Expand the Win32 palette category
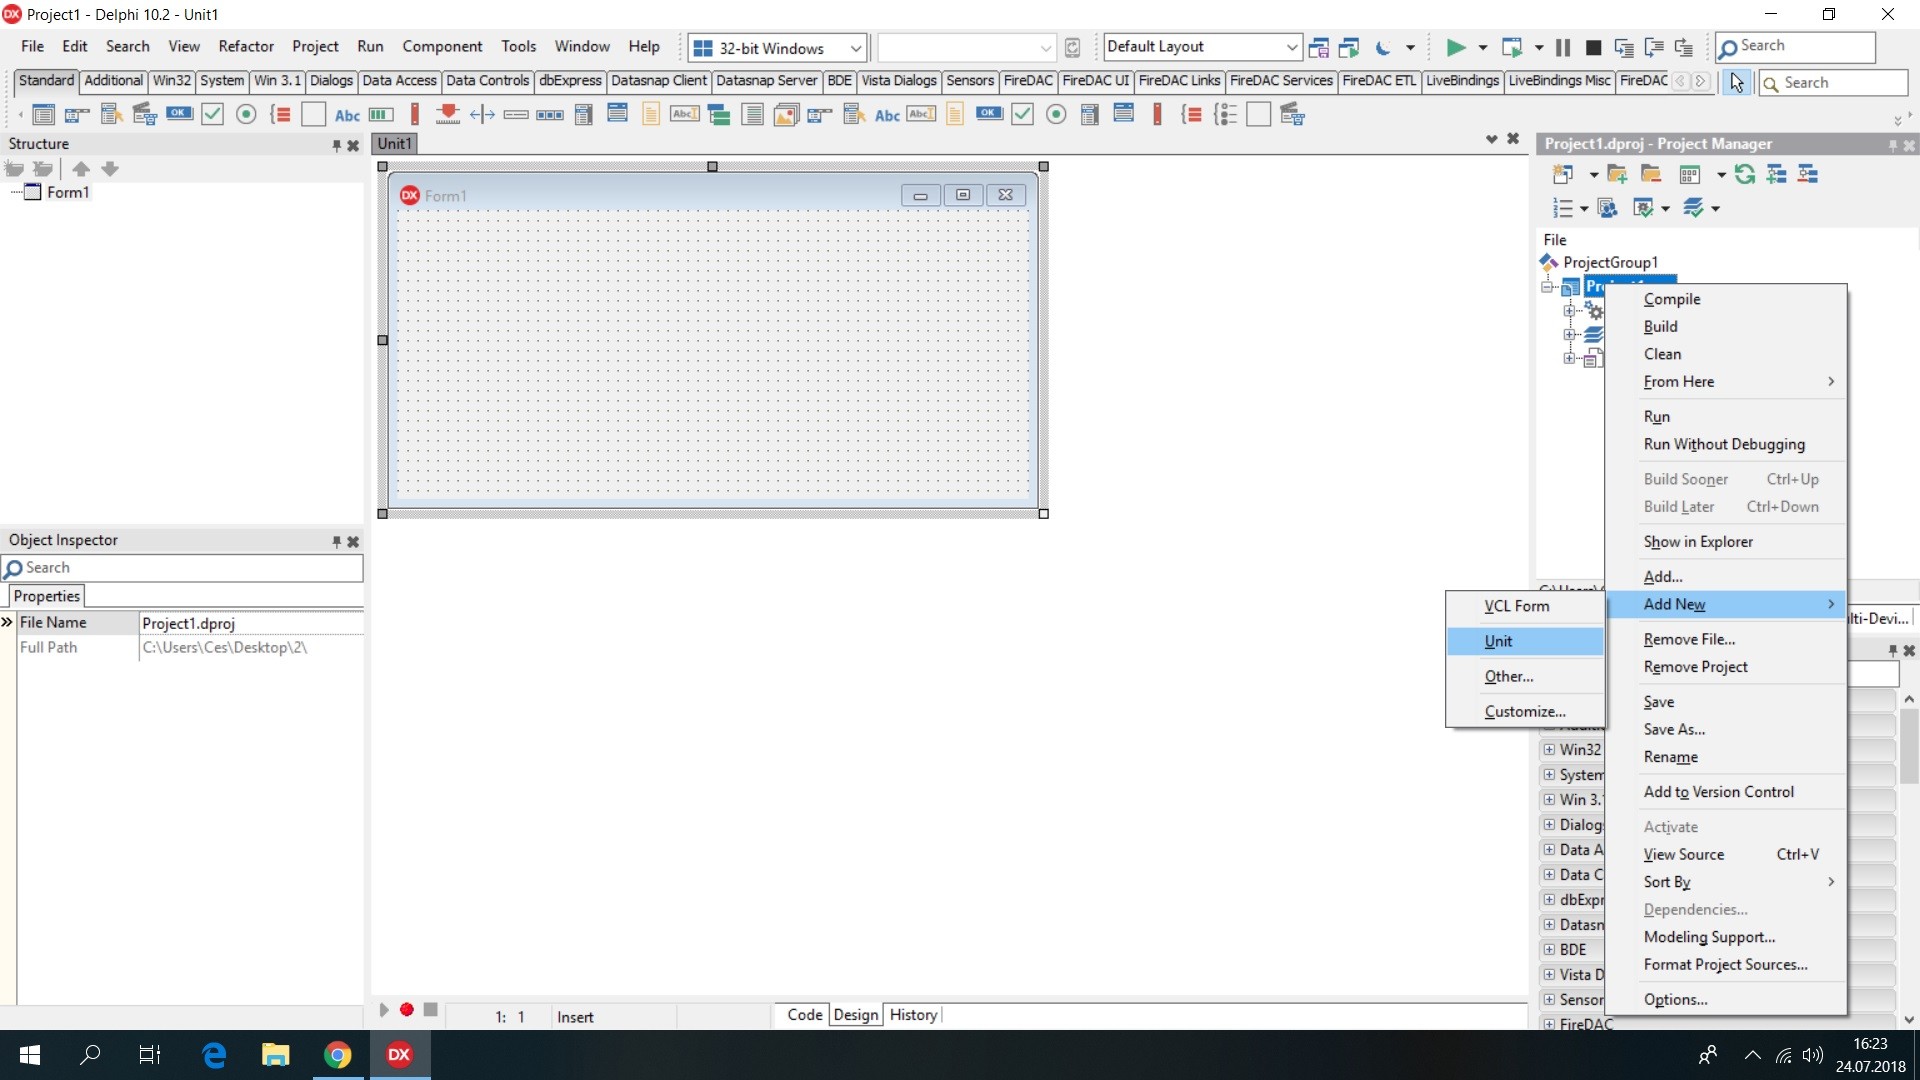Screen dimensions: 1920x1080 point(1549,749)
